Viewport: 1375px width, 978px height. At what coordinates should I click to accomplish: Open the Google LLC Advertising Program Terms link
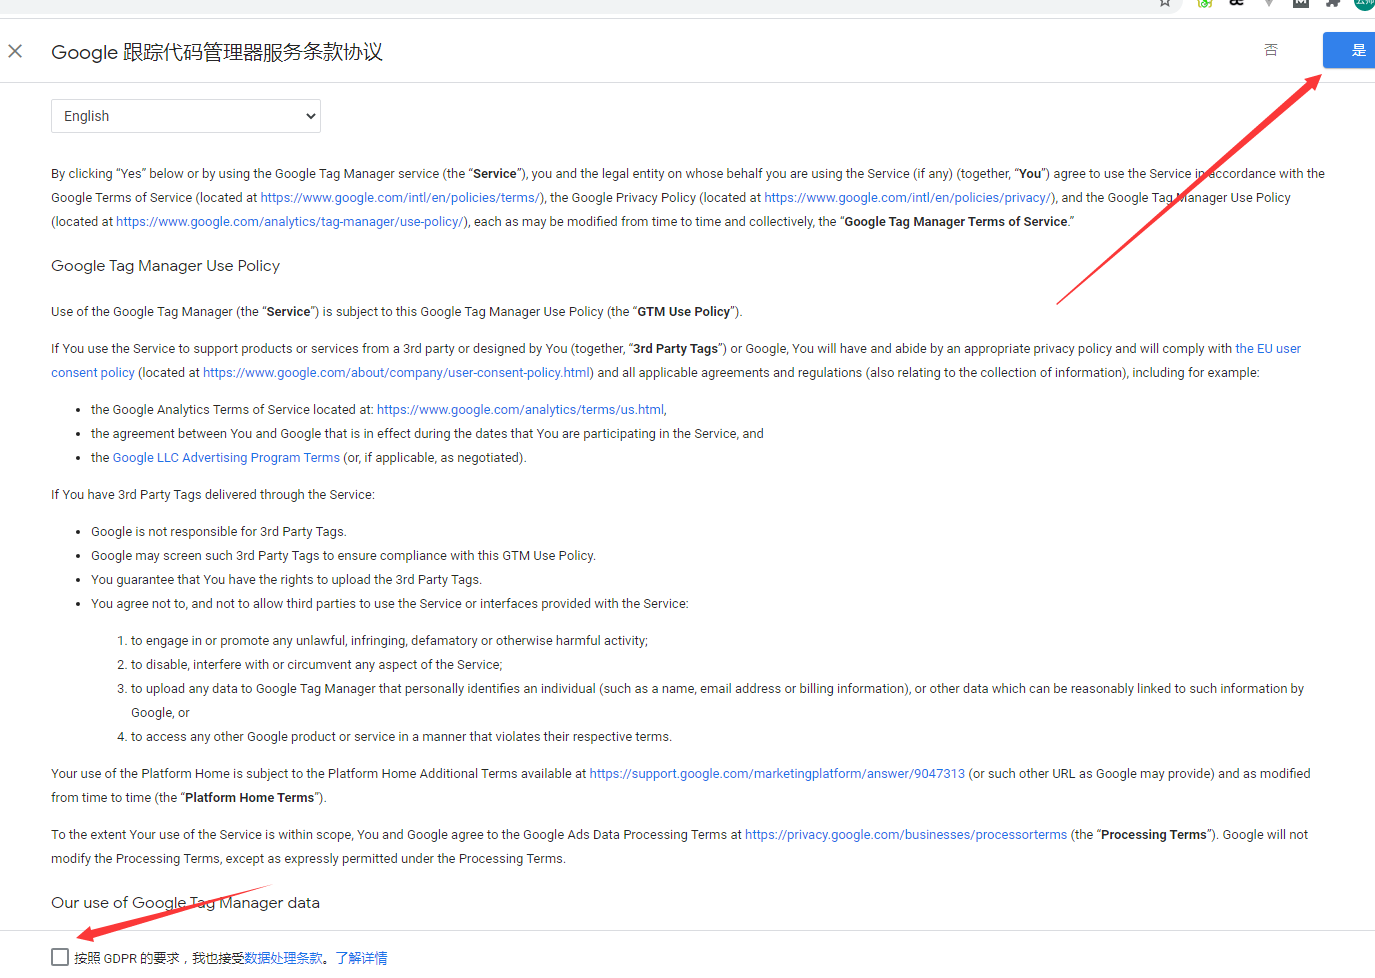[226, 458]
